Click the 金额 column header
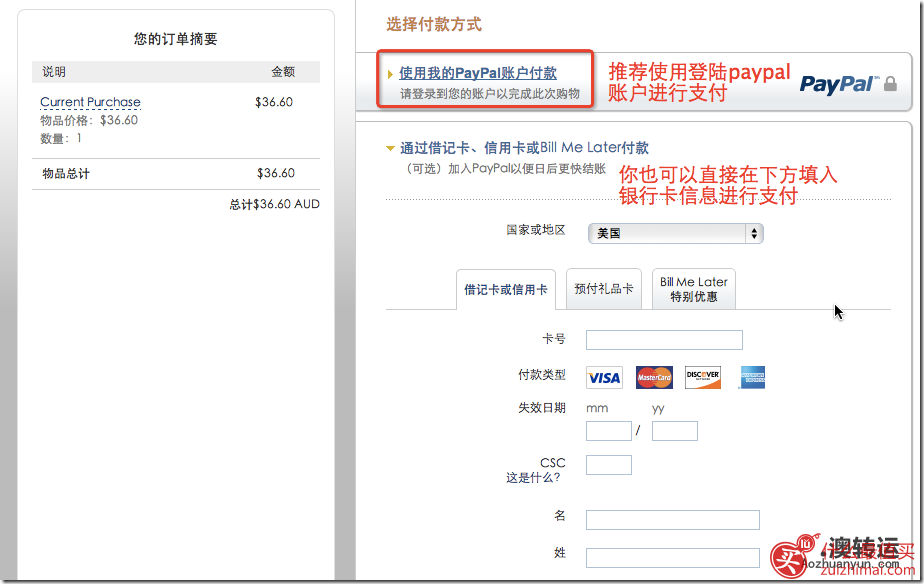 click(x=283, y=72)
